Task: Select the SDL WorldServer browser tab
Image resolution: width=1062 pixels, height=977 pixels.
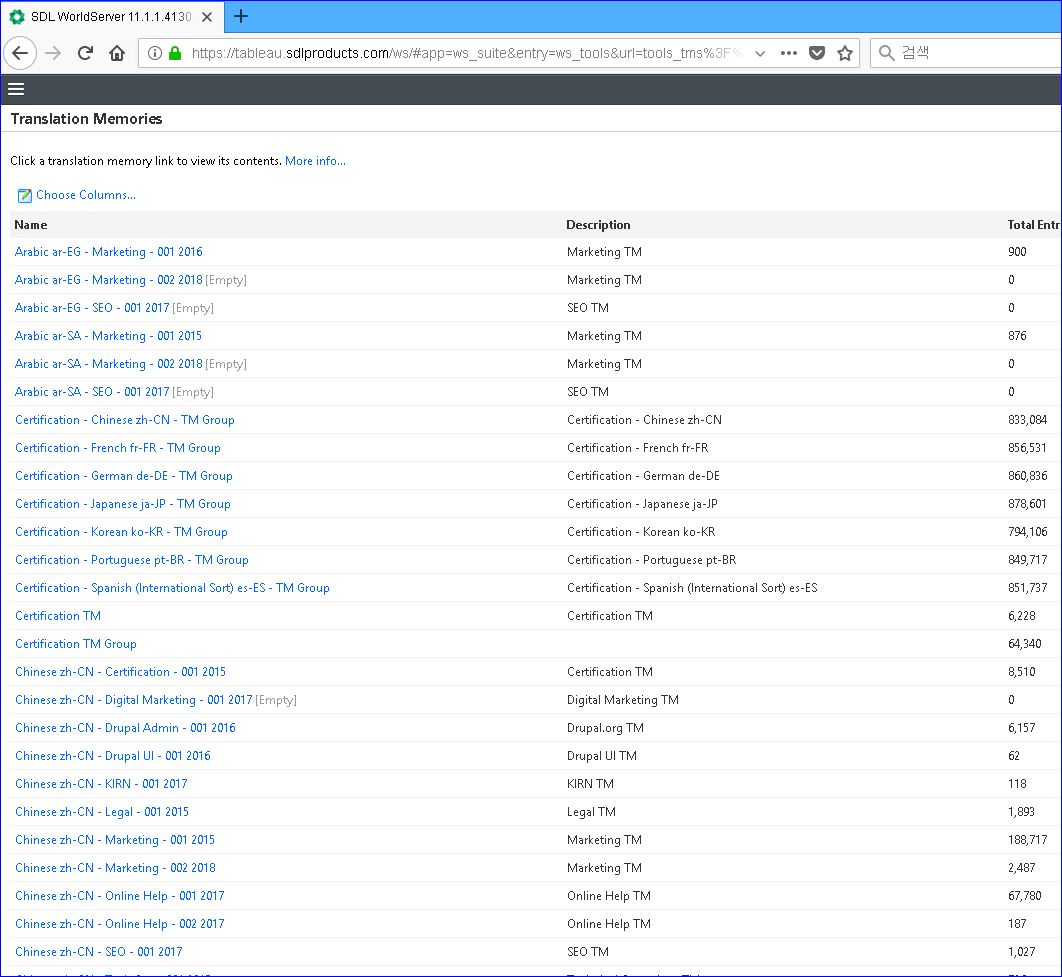Action: point(112,17)
